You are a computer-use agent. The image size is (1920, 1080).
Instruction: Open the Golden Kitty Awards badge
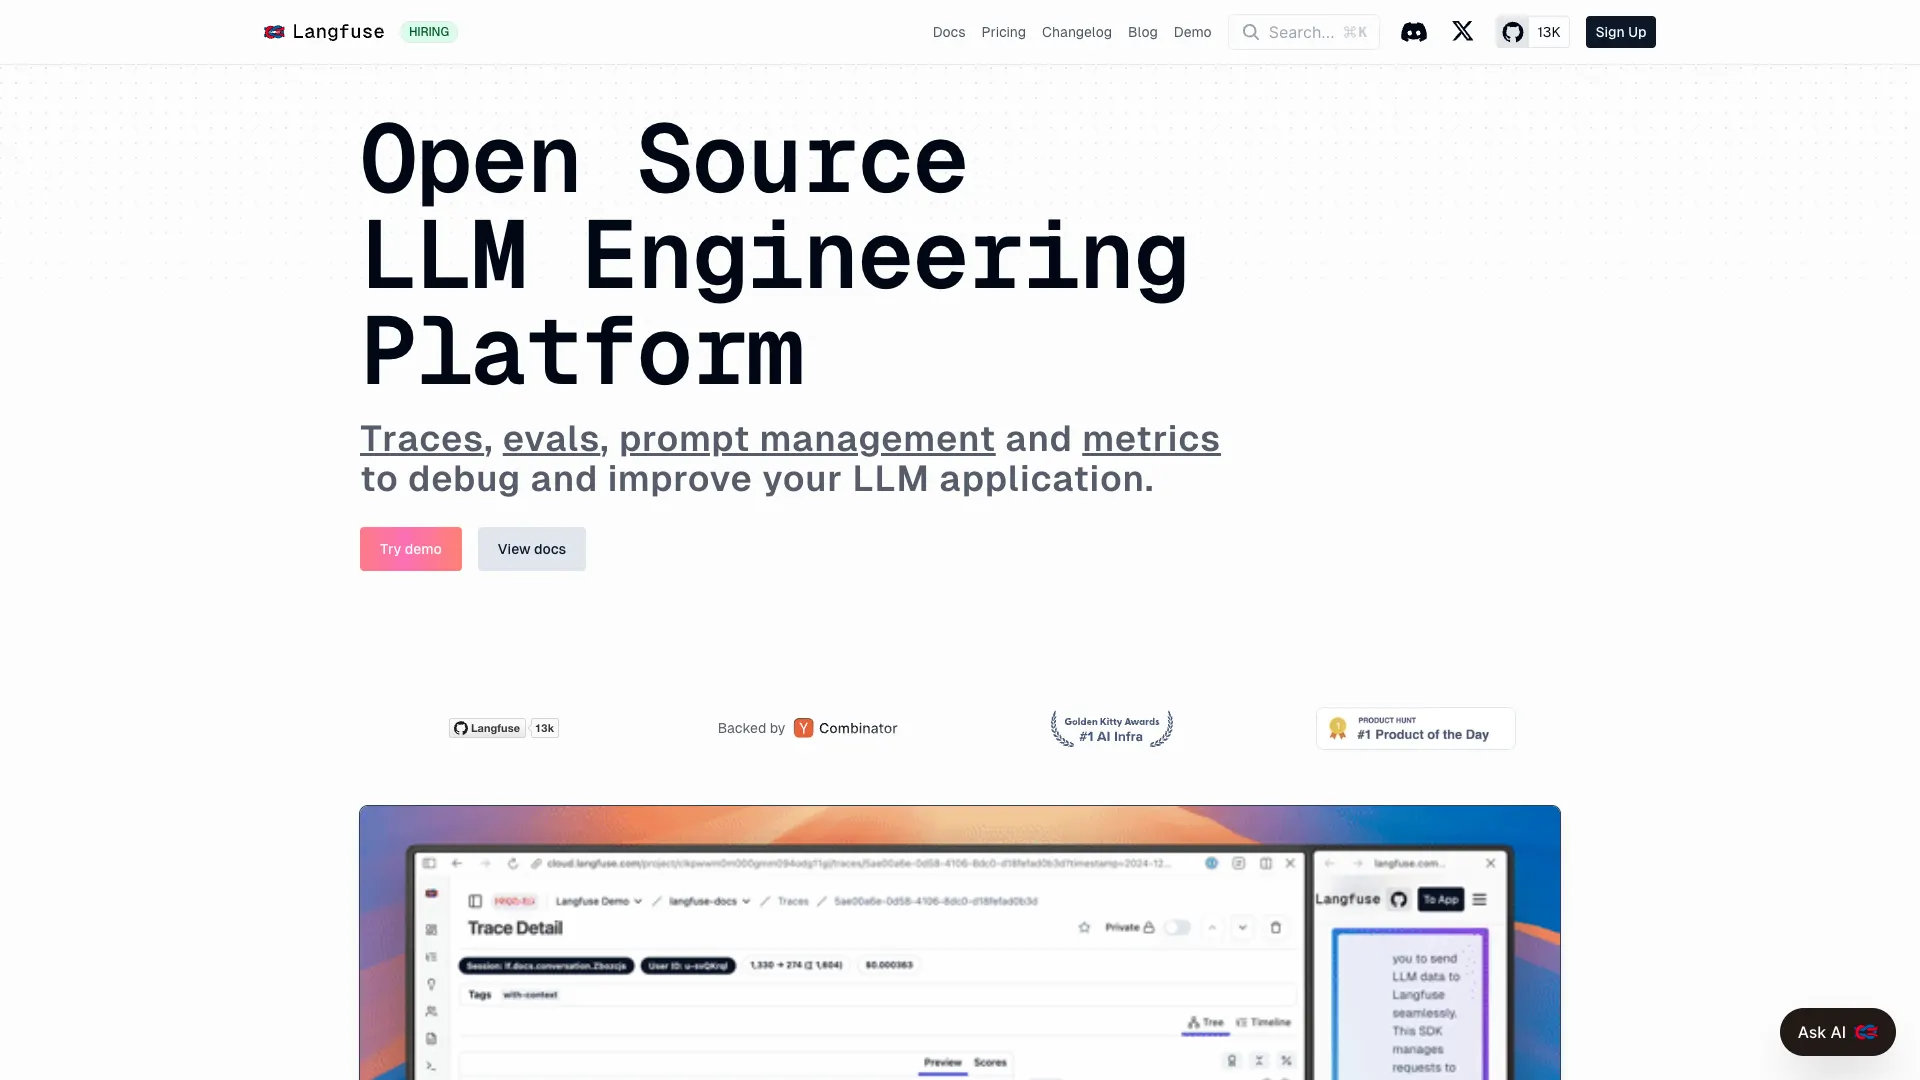pos(1111,729)
